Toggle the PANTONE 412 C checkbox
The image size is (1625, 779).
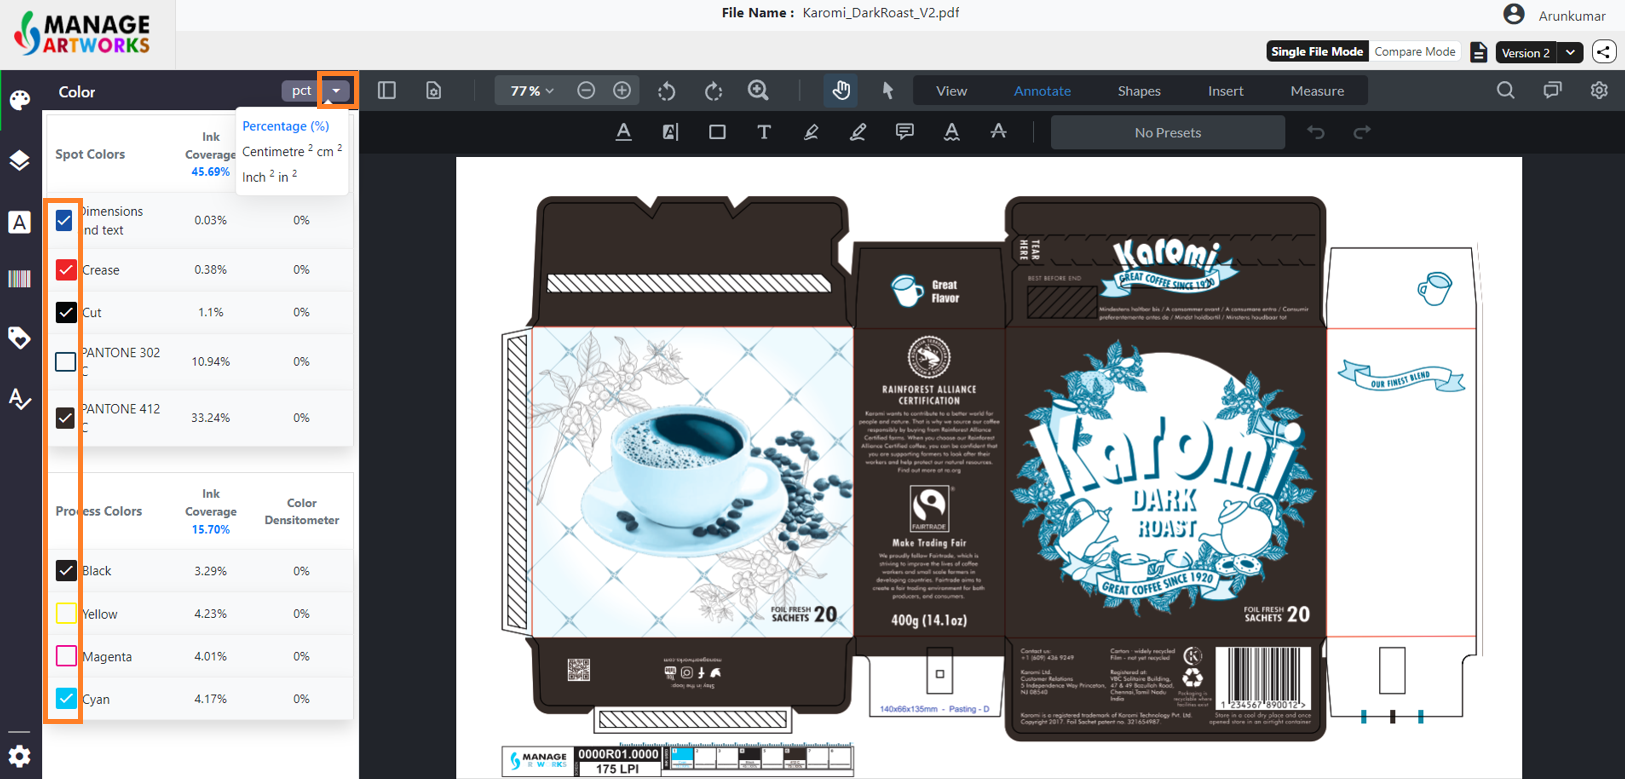[x=65, y=418]
